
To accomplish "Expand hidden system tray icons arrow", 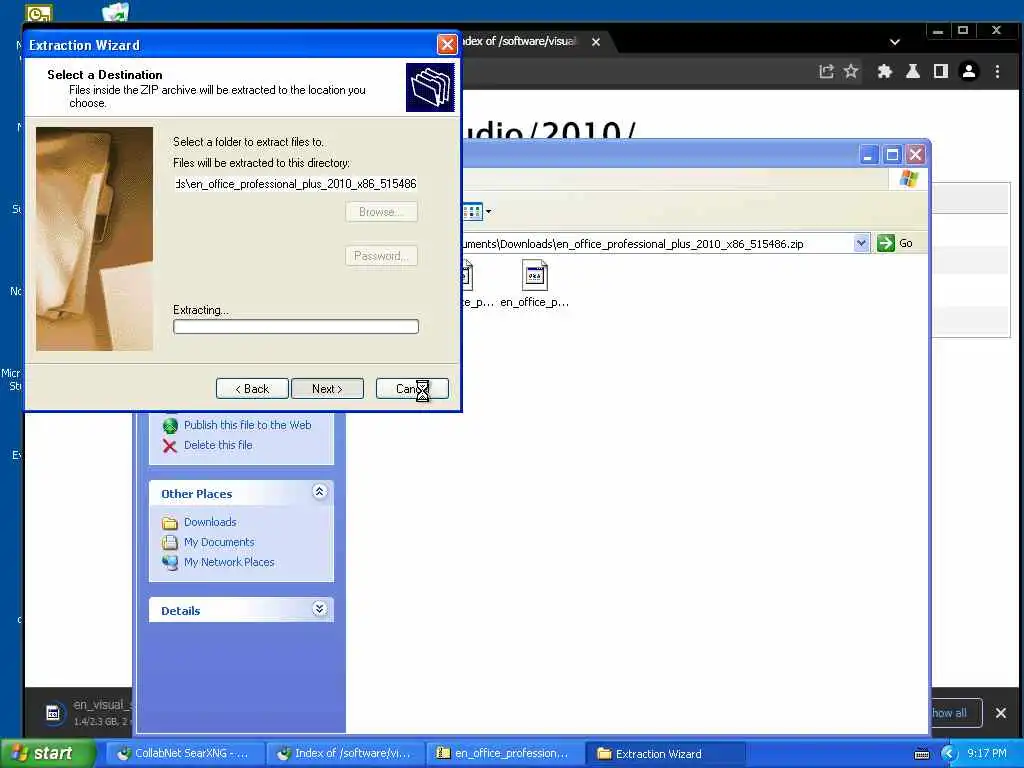I will pyautogui.click(x=949, y=754).
